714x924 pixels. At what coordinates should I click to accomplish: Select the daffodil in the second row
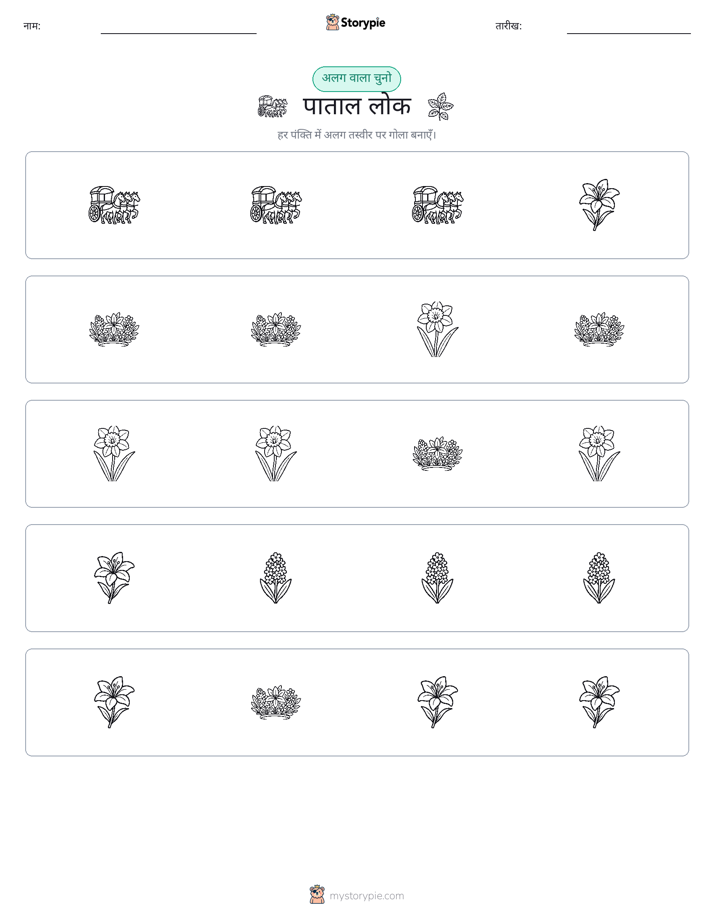point(437,329)
